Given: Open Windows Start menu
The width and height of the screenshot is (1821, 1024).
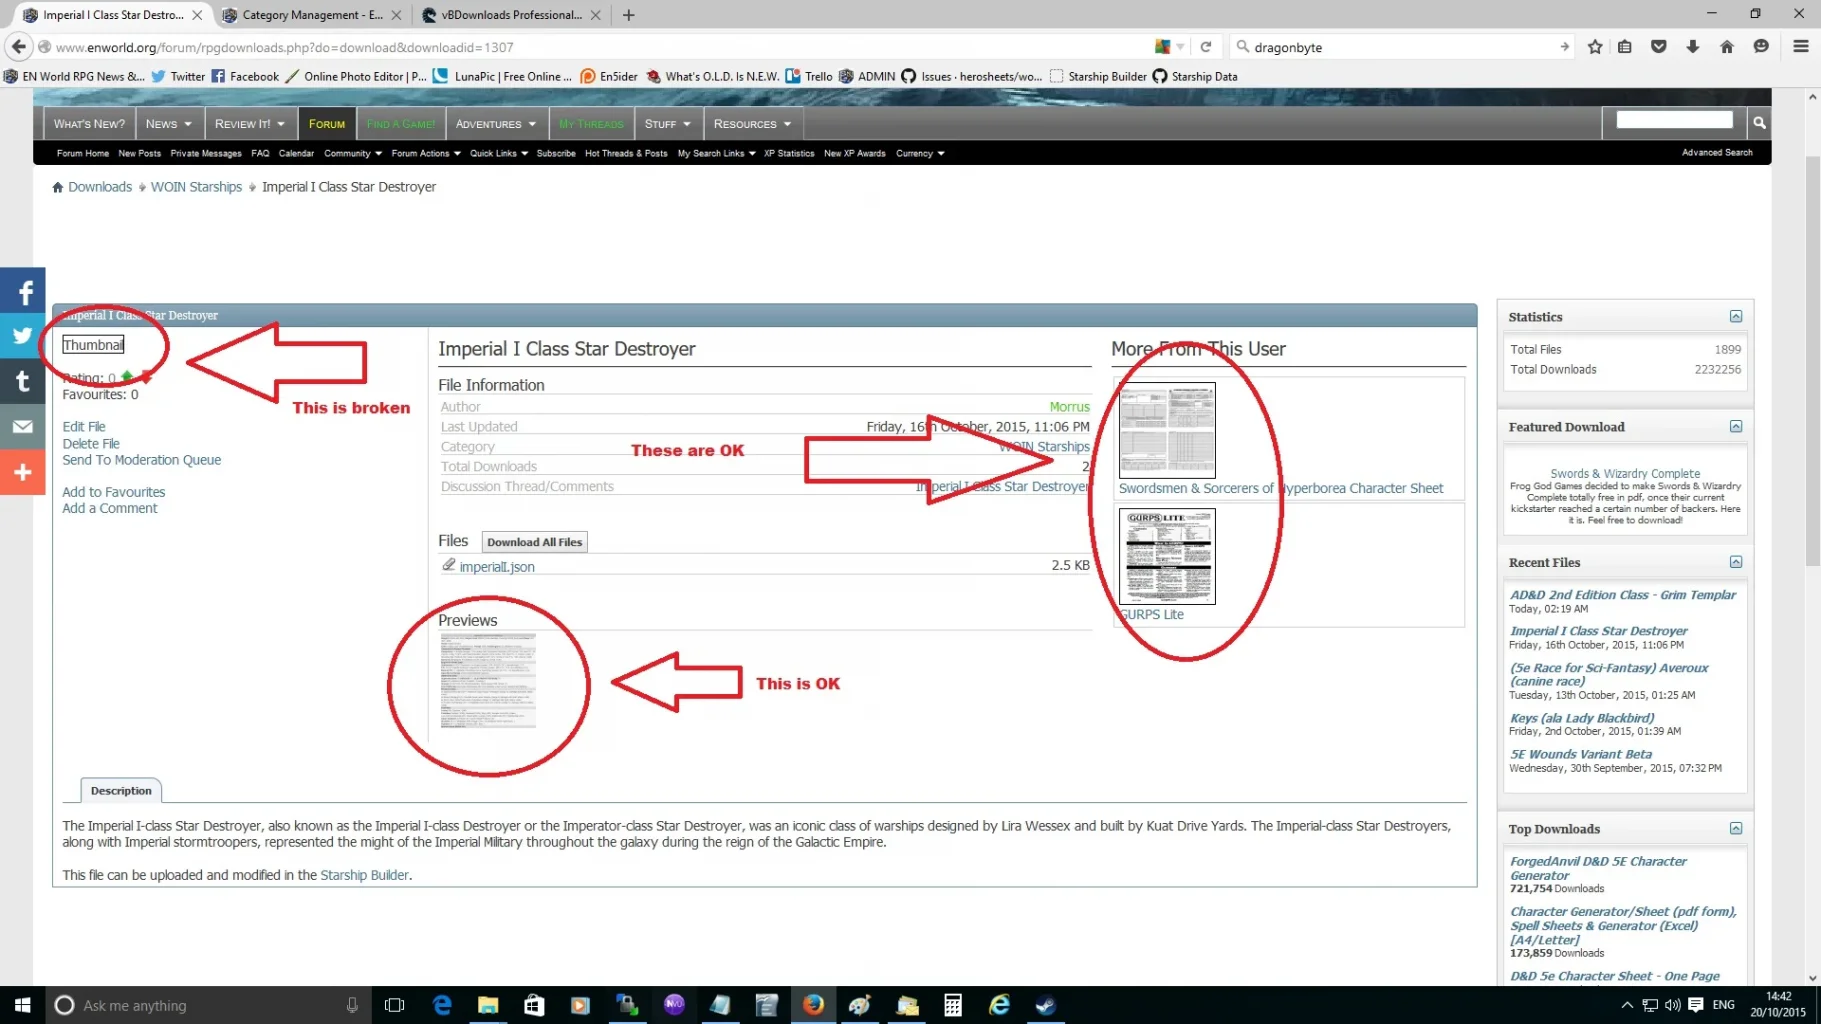Looking at the screenshot, I should click(x=22, y=1005).
